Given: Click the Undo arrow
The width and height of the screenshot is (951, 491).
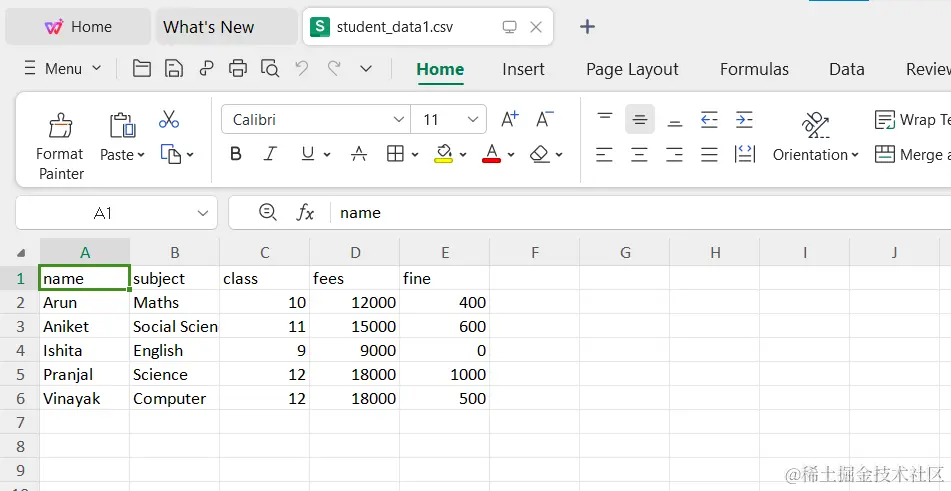Looking at the screenshot, I should click(301, 68).
